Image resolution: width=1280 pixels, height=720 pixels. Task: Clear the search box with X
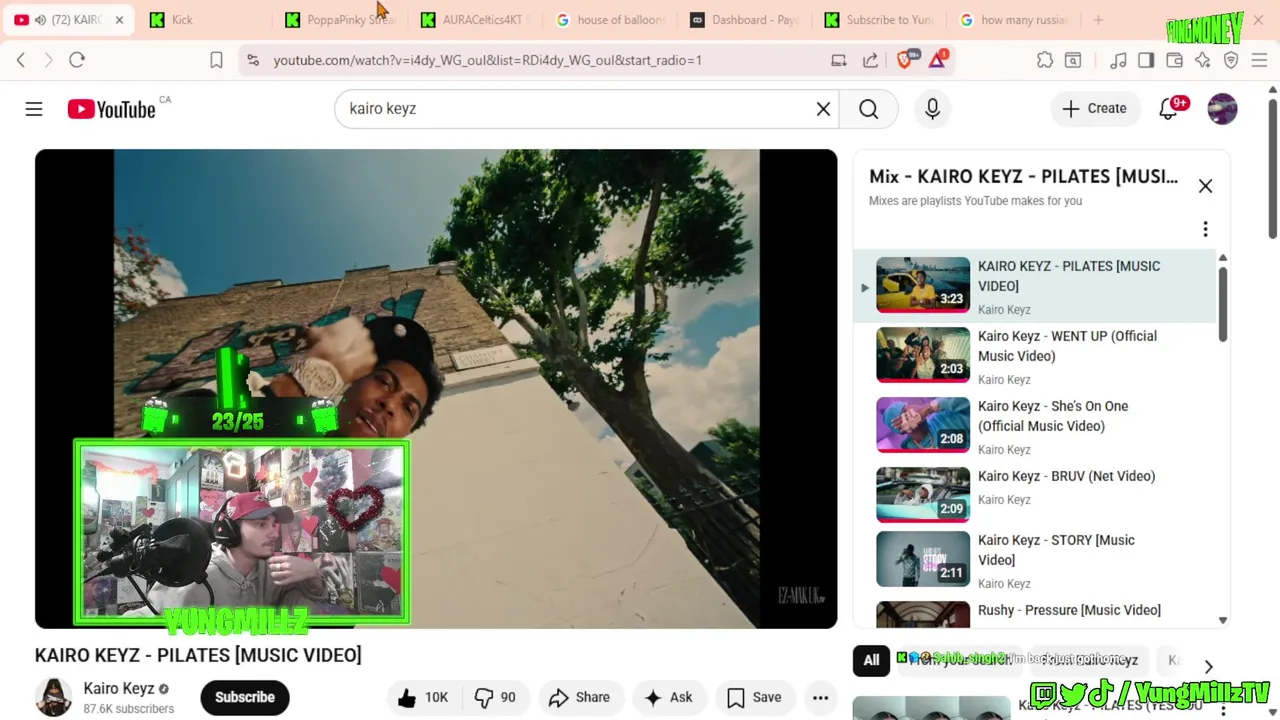point(823,109)
